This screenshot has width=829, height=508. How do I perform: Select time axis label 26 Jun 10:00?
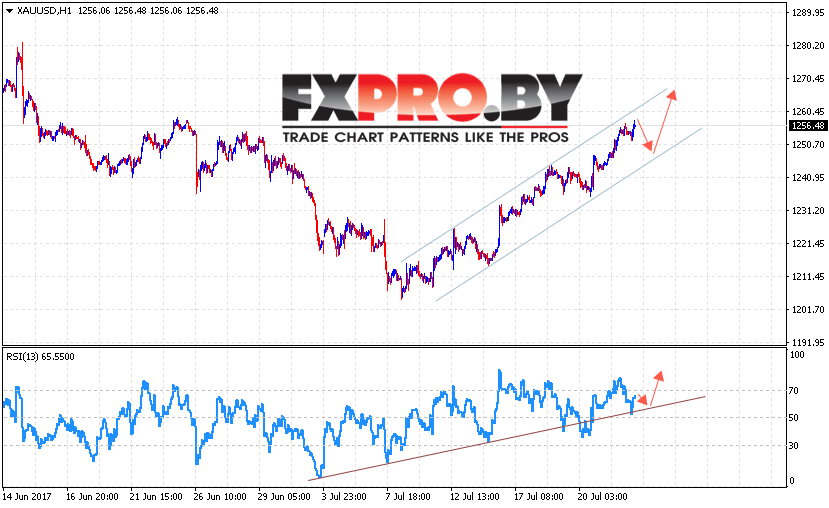pyautogui.click(x=220, y=497)
